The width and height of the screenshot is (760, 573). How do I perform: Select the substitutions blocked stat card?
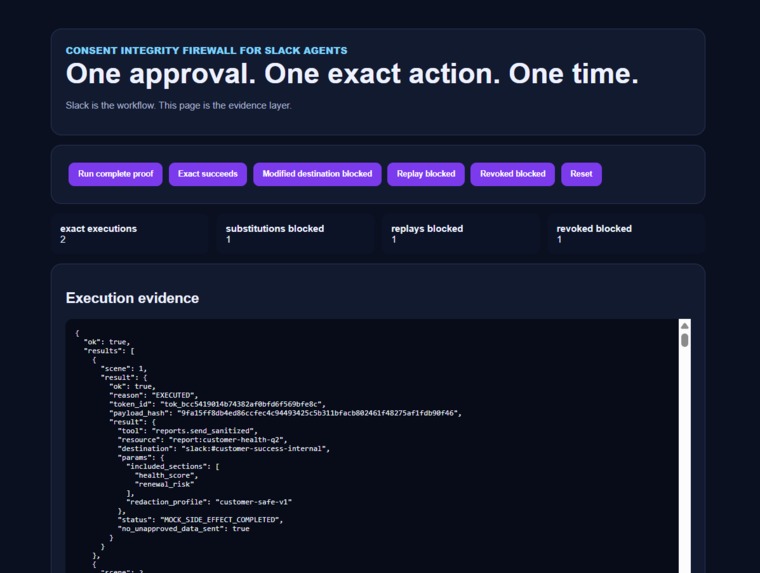pyautogui.click(x=295, y=234)
